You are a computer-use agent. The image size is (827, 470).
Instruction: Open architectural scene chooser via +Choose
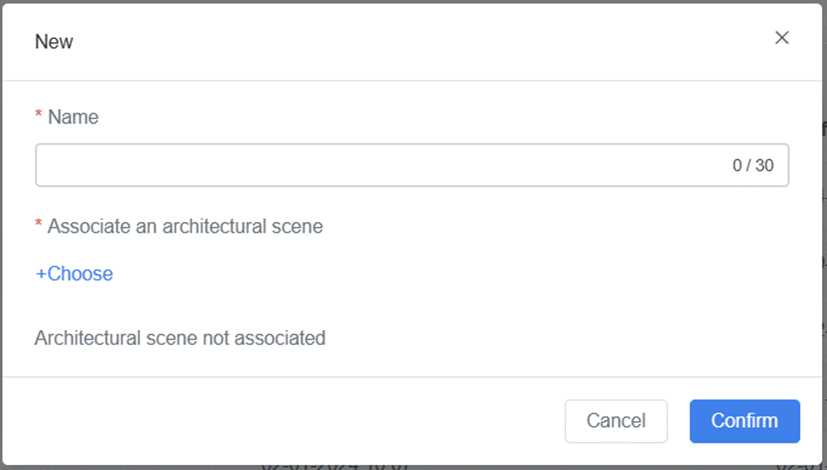pyautogui.click(x=74, y=274)
